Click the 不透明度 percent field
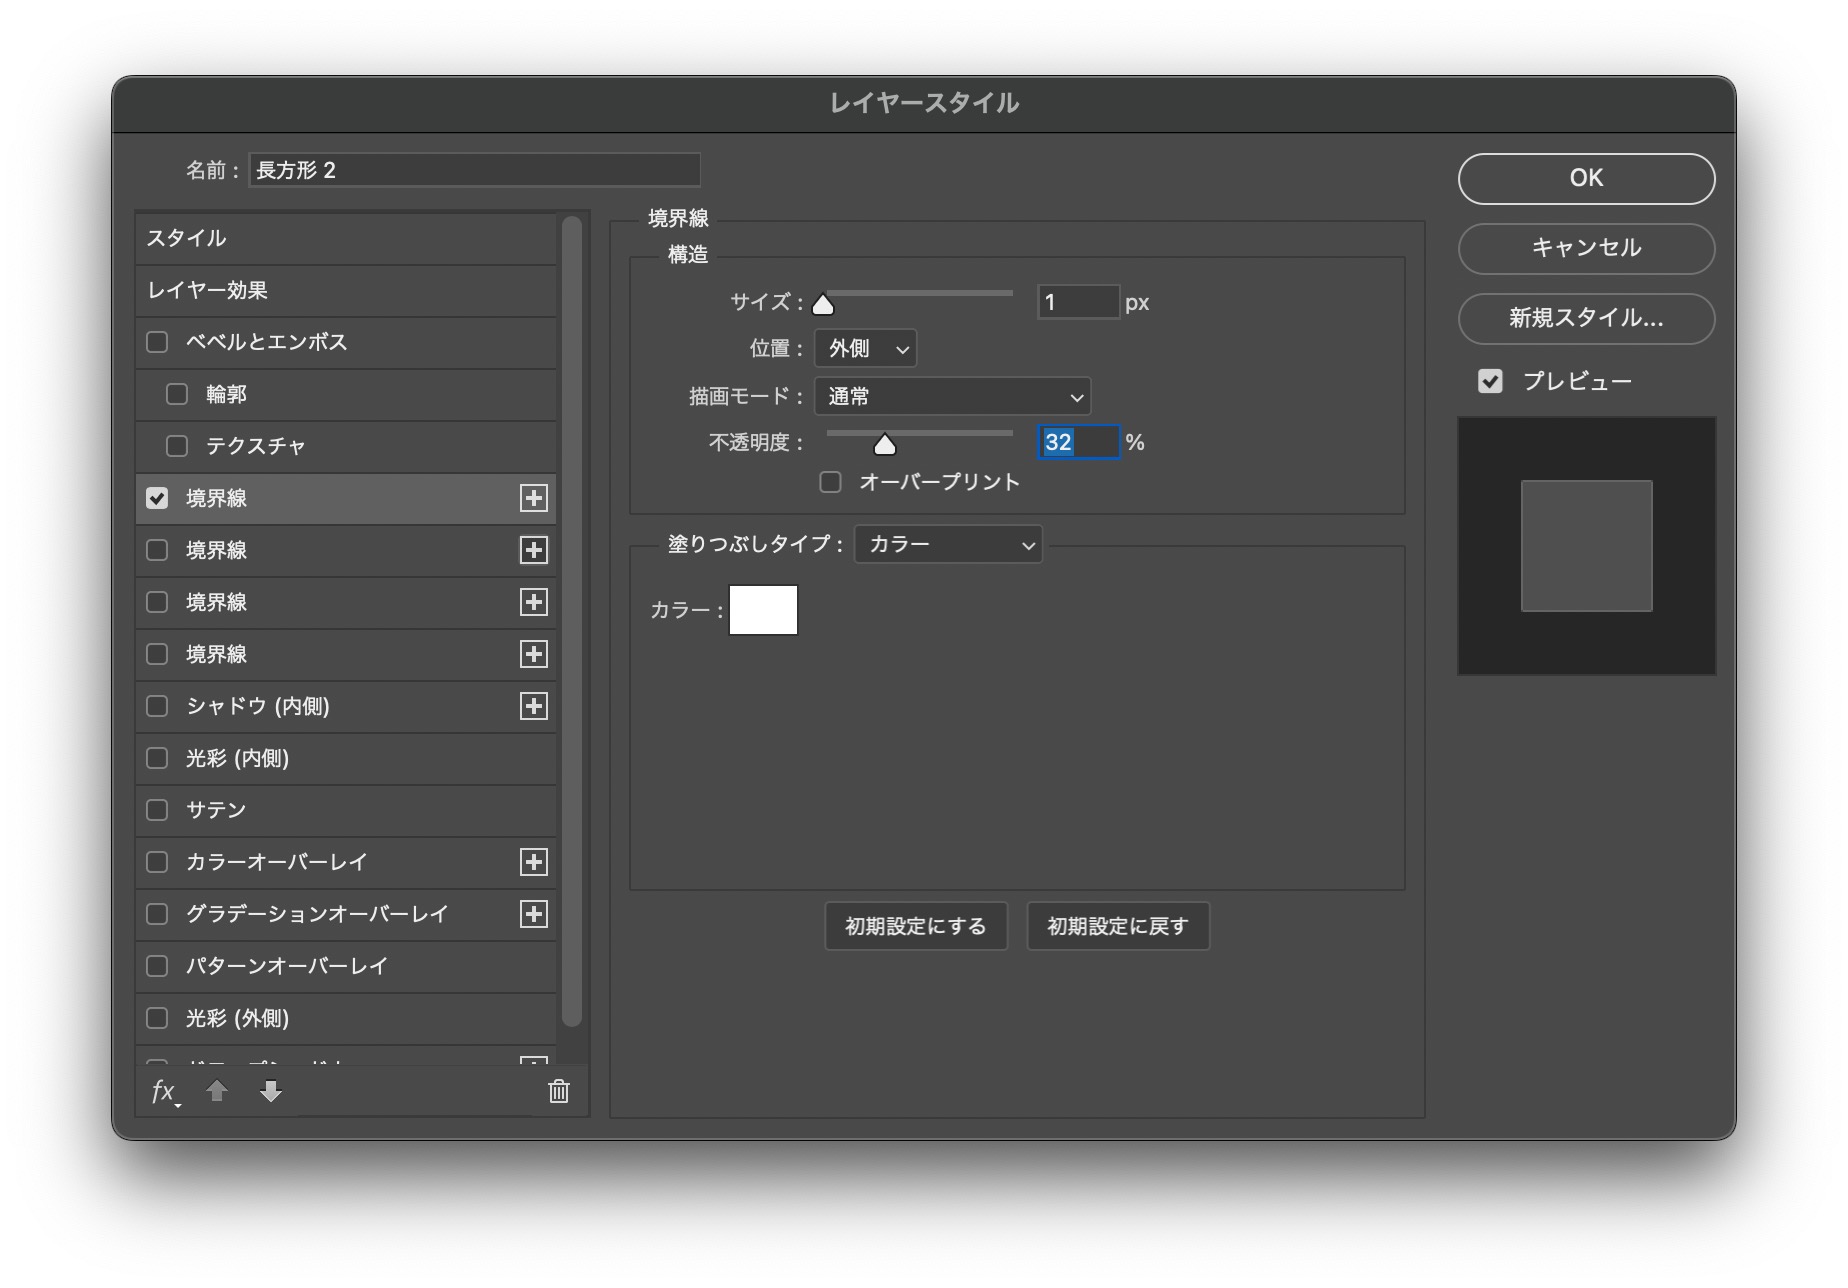1848x1288 pixels. [x=1078, y=442]
